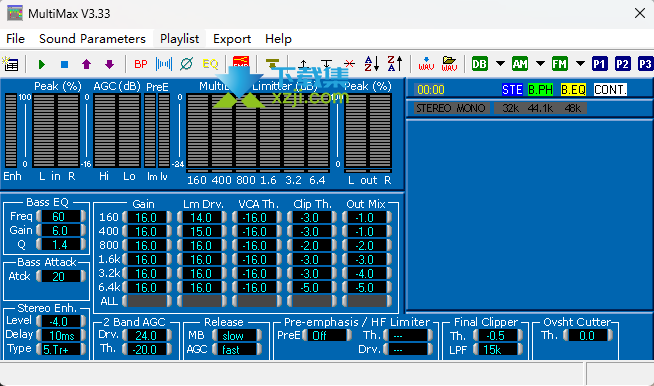
Task: Open the File menu
Action: 15,39
